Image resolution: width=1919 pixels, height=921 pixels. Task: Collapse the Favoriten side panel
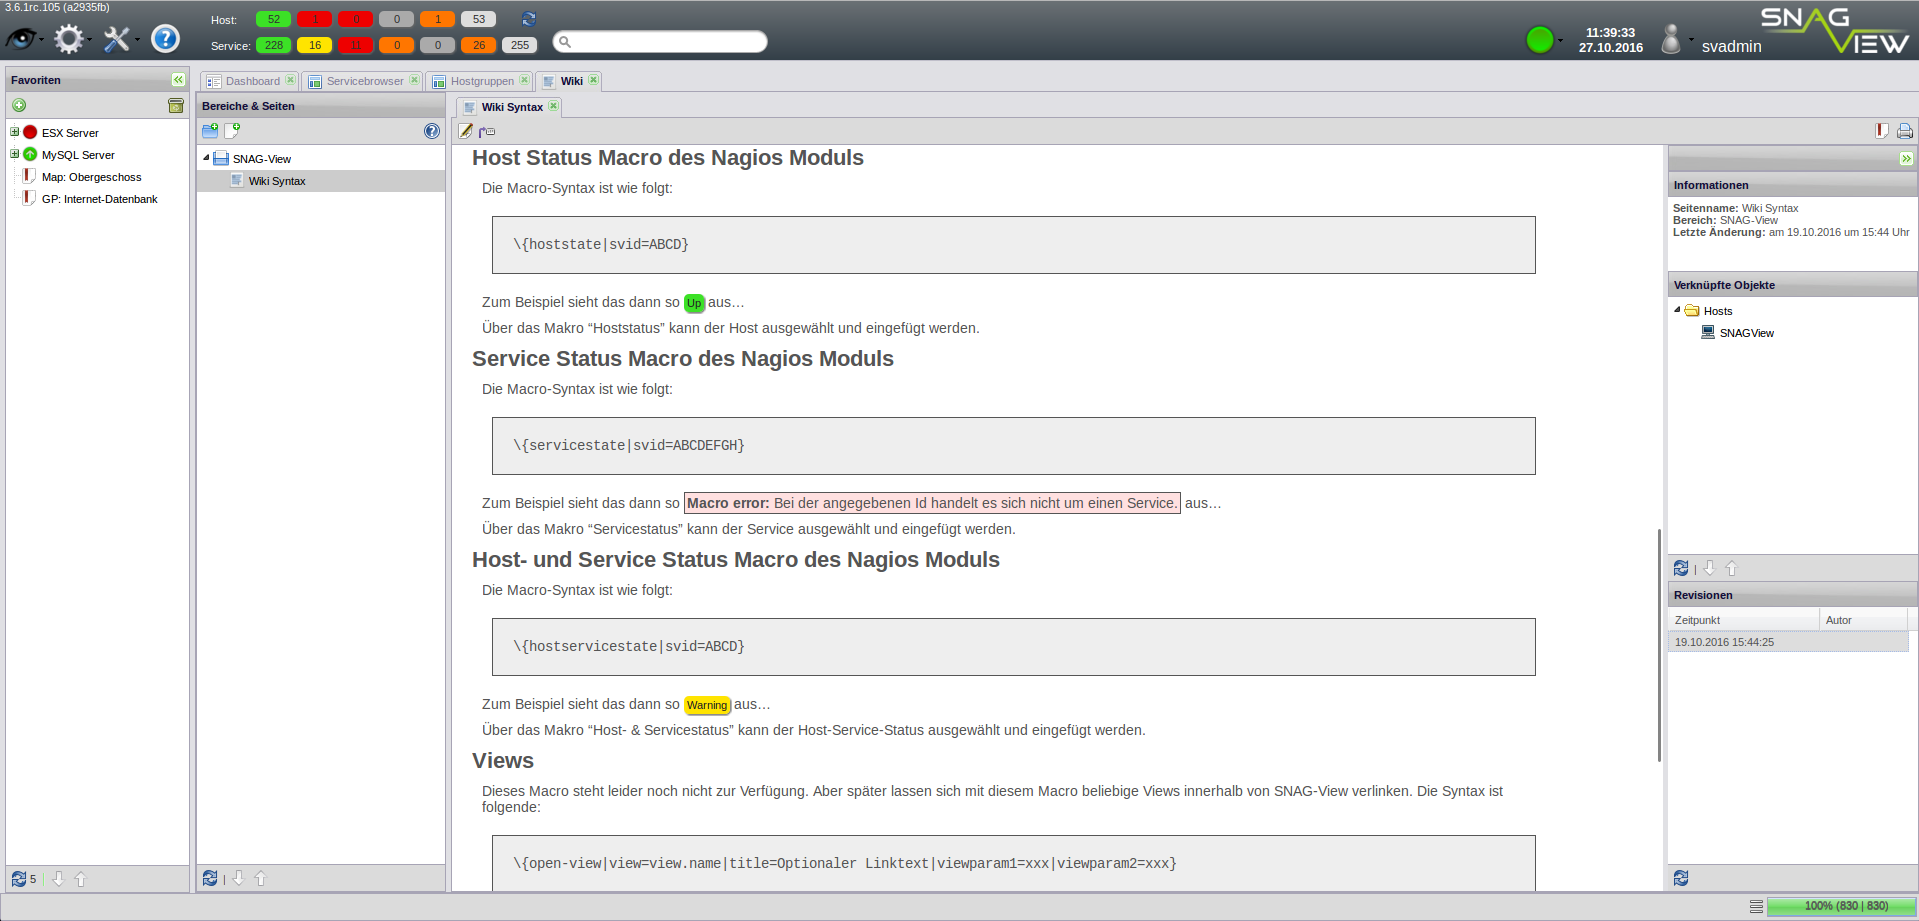click(x=178, y=80)
